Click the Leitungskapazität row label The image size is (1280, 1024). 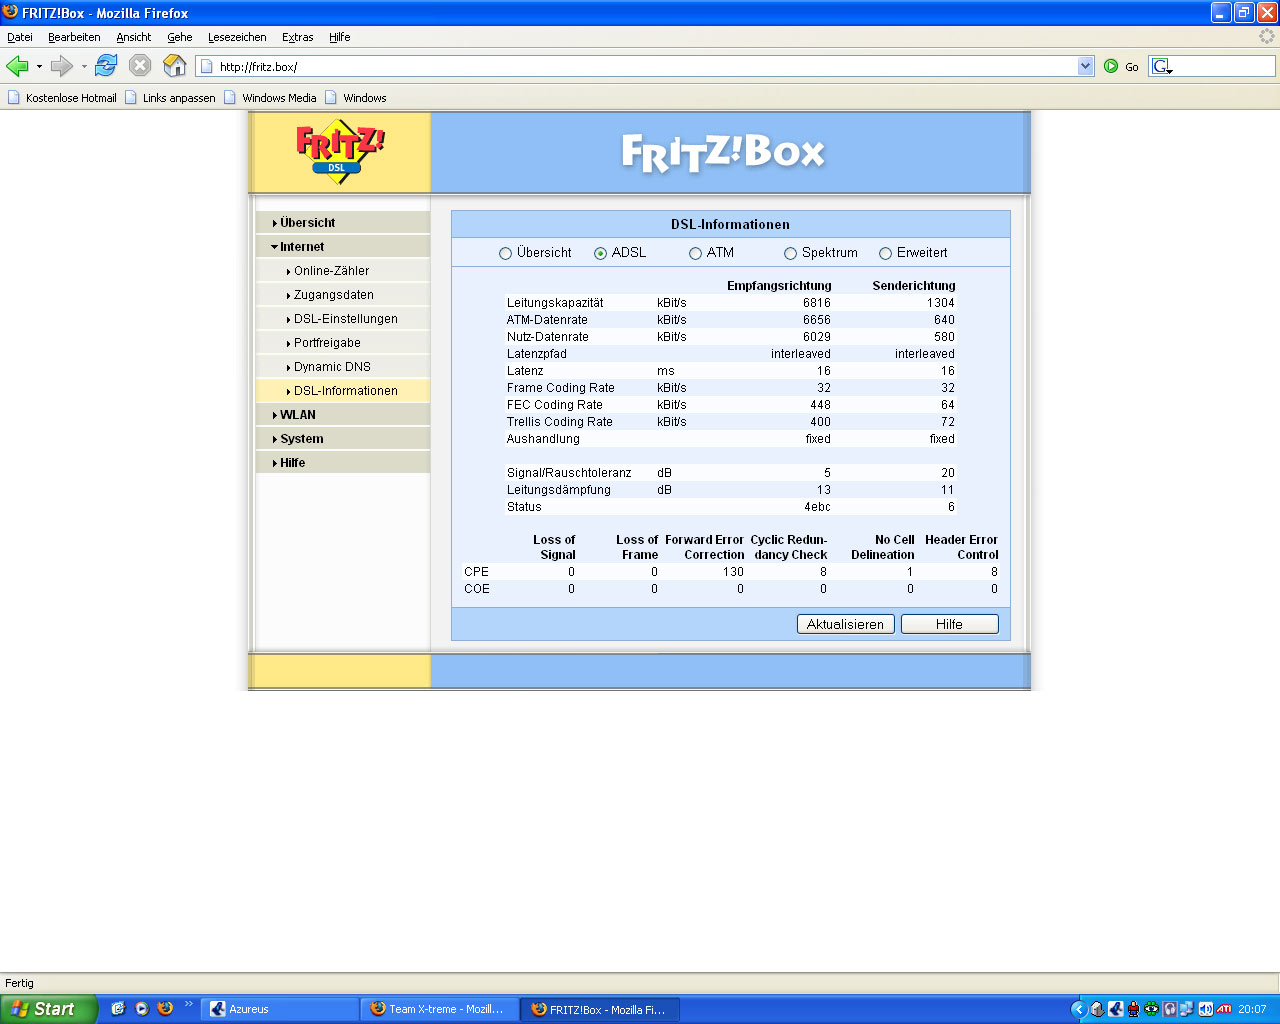(x=555, y=303)
